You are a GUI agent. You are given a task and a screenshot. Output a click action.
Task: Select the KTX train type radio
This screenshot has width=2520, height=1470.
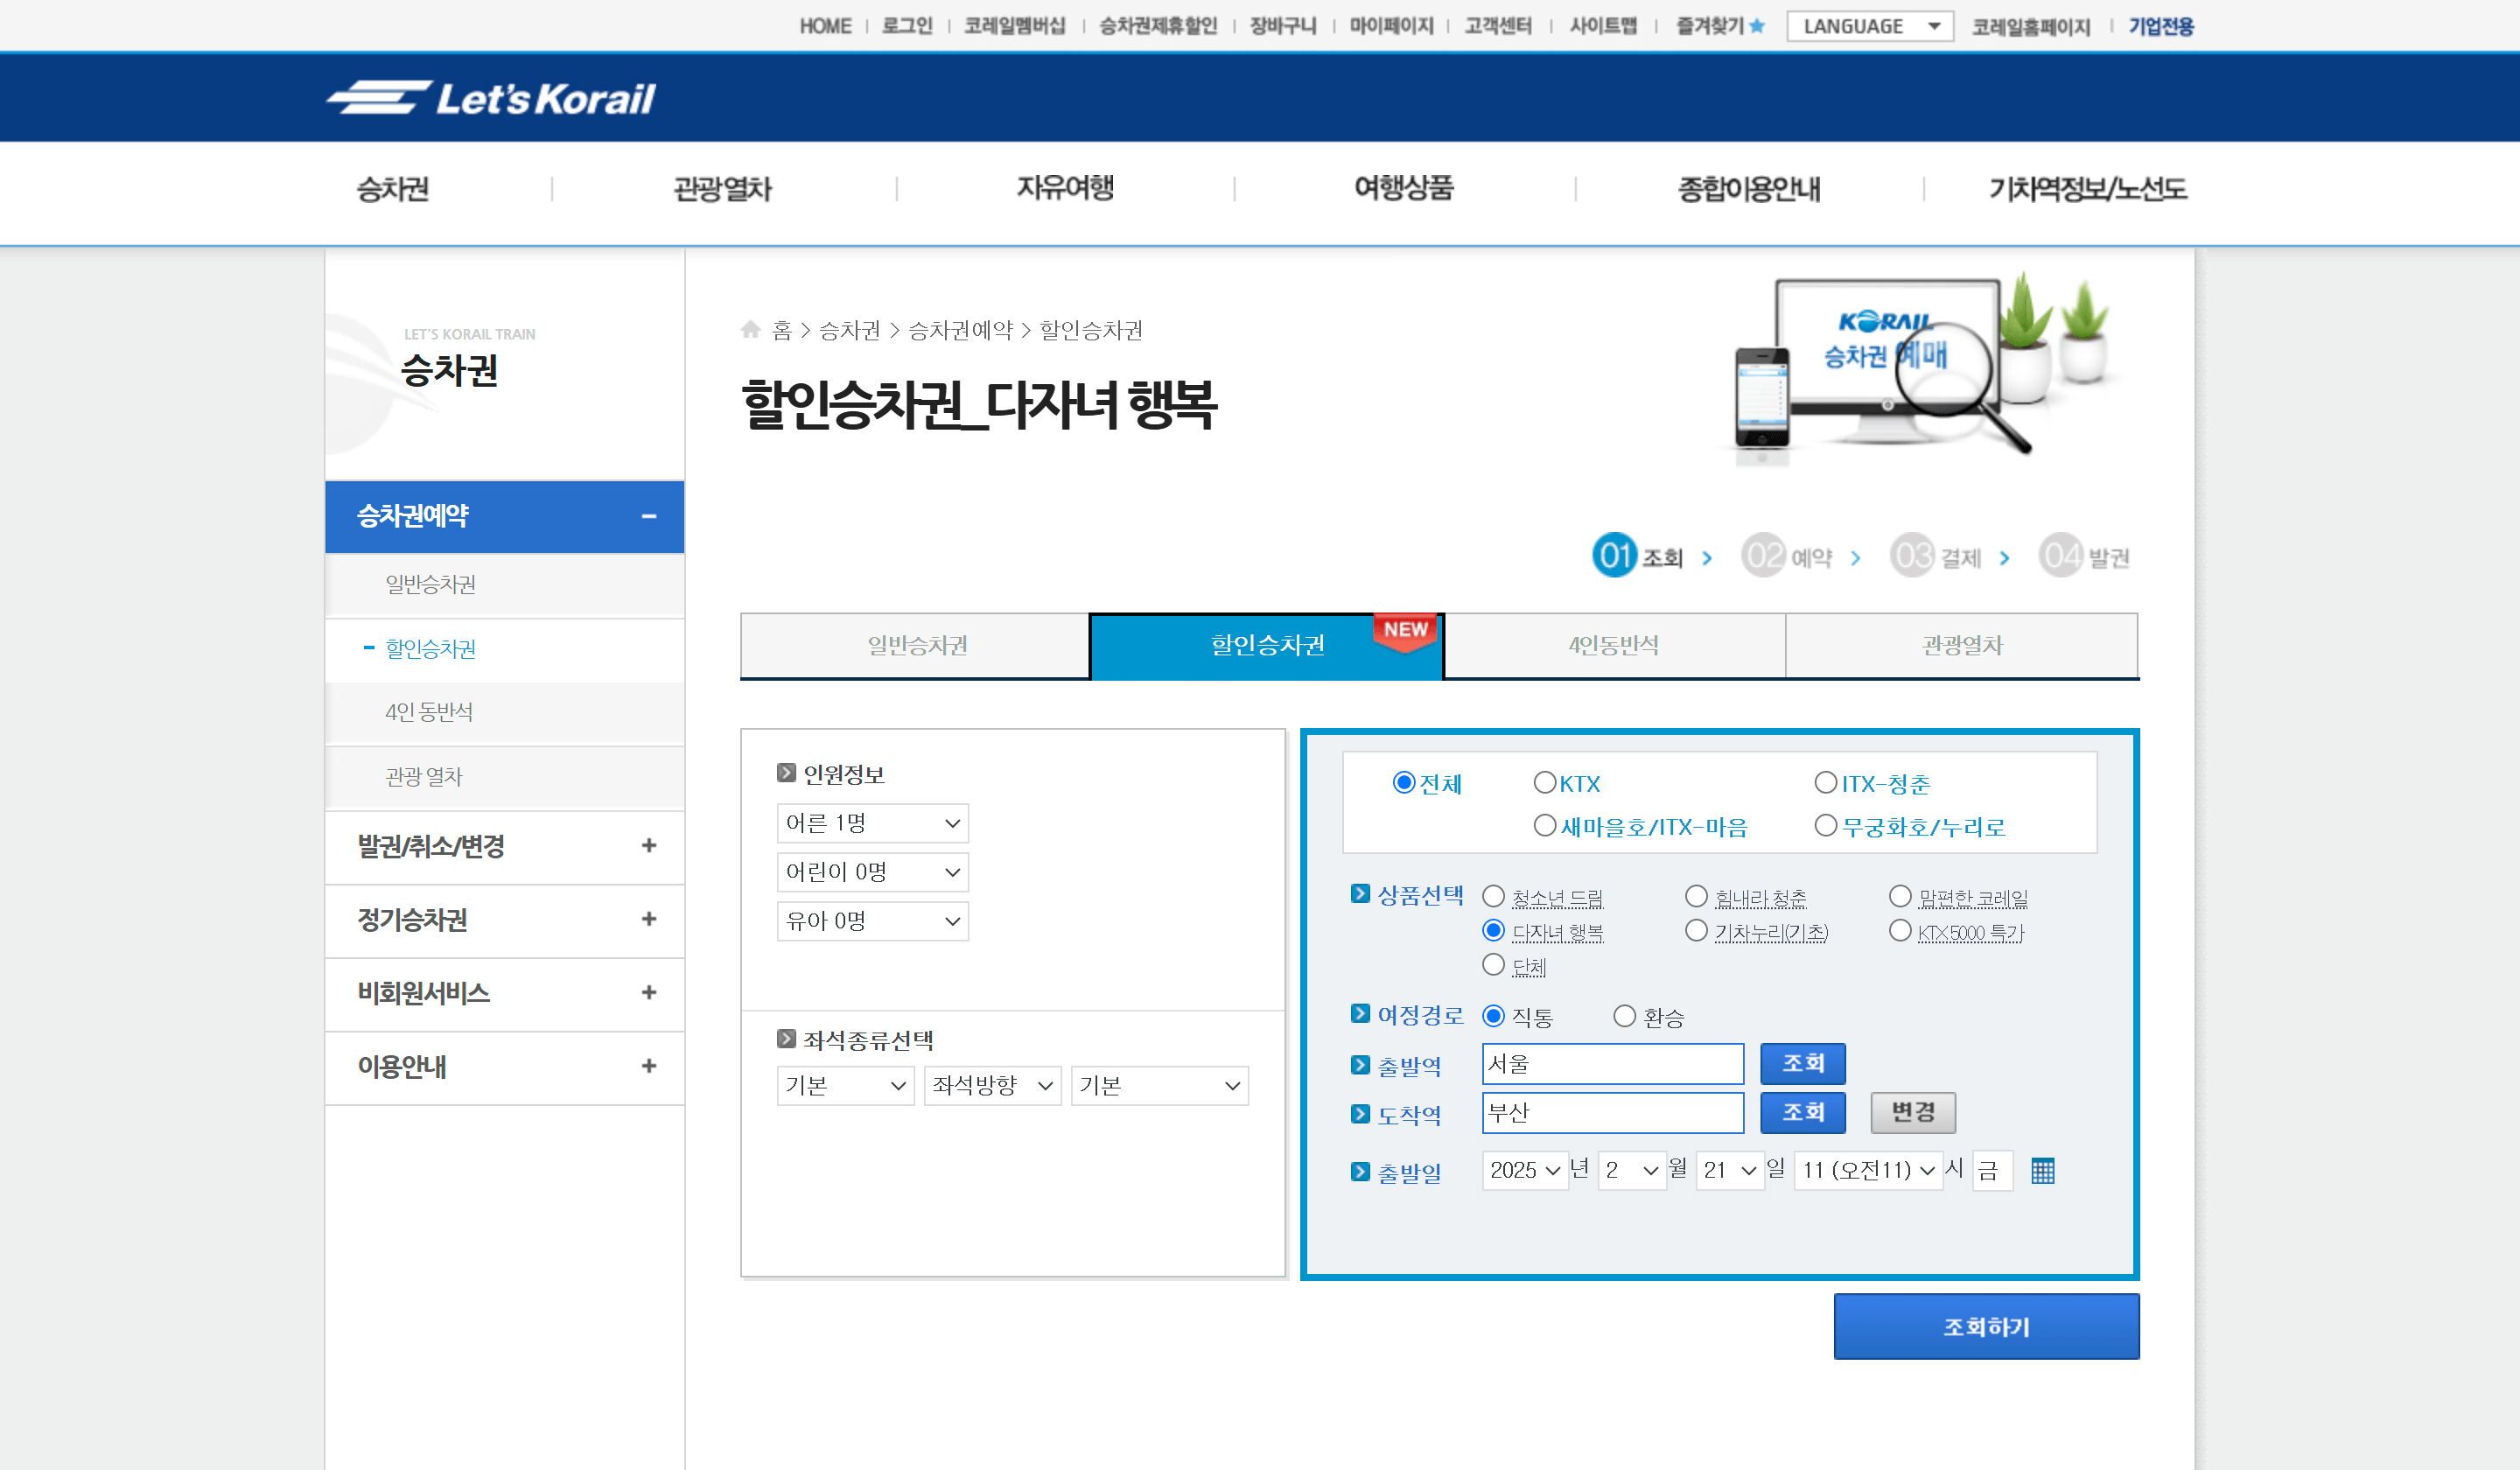point(1544,783)
